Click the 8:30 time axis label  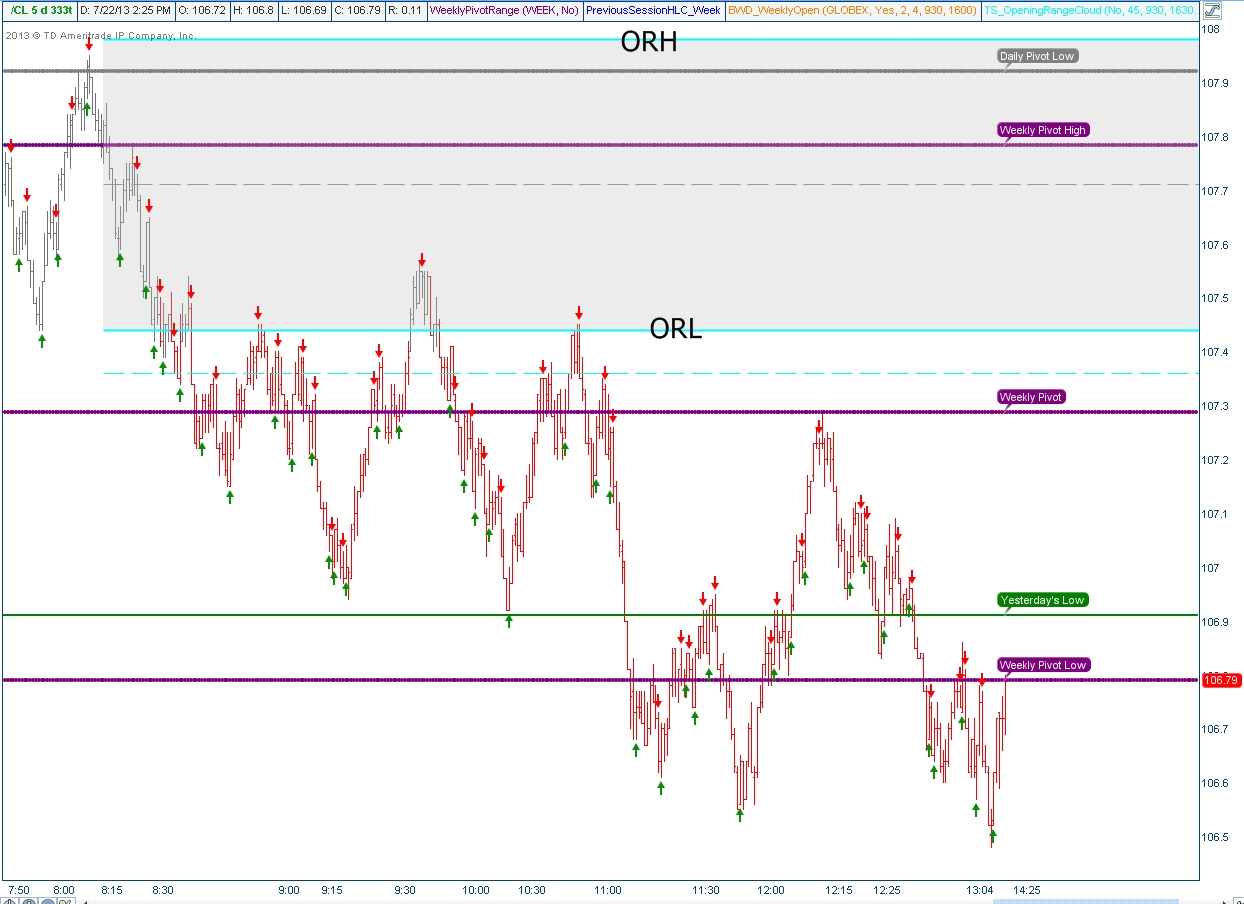163,890
